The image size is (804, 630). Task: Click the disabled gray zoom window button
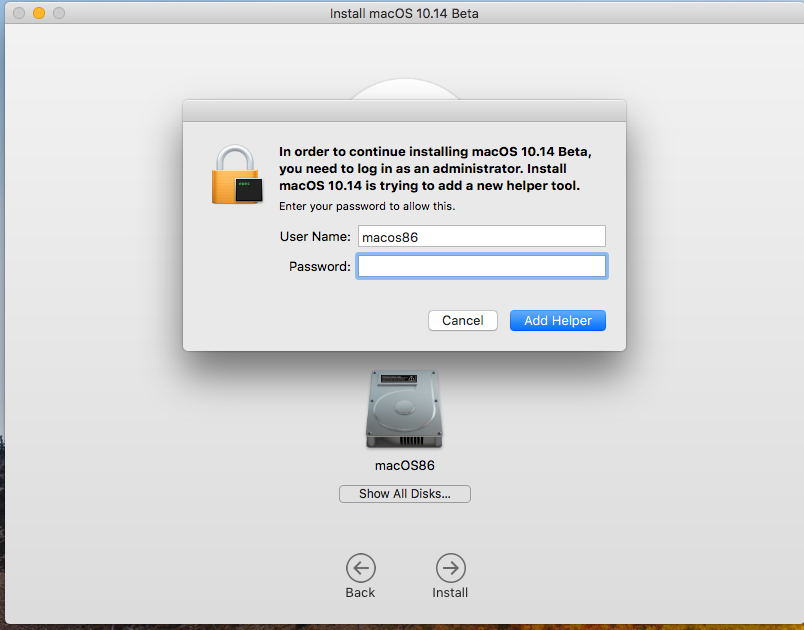59,13
